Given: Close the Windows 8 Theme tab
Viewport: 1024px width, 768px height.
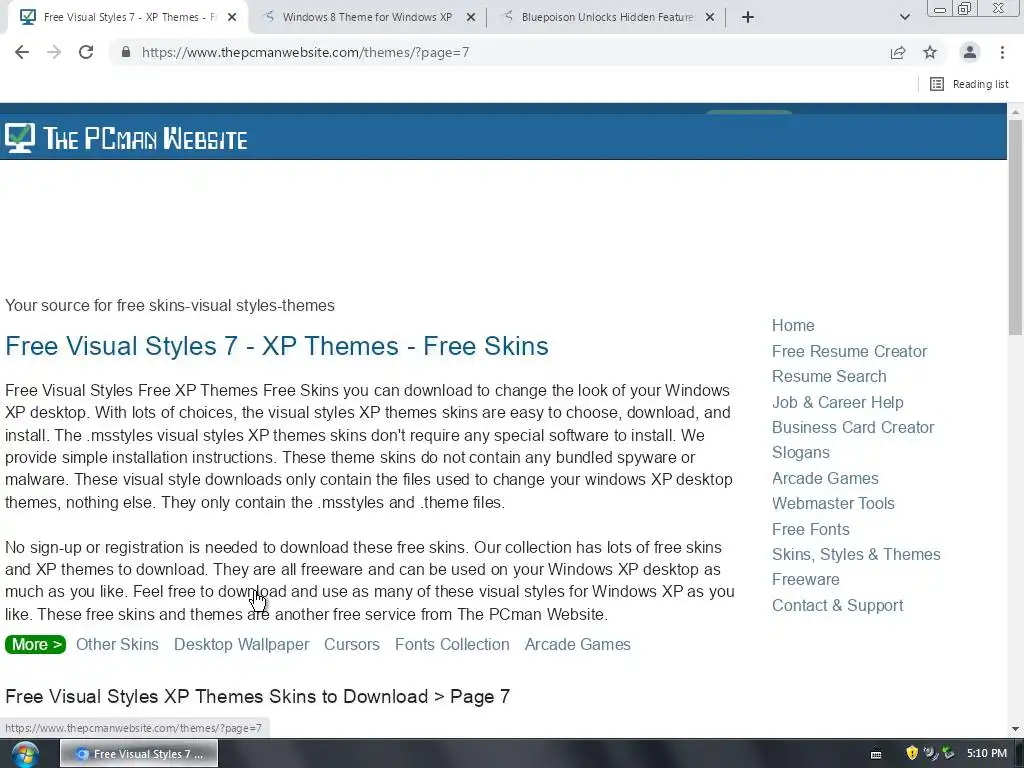Looking at the screenshot, I should pos(471,17).
